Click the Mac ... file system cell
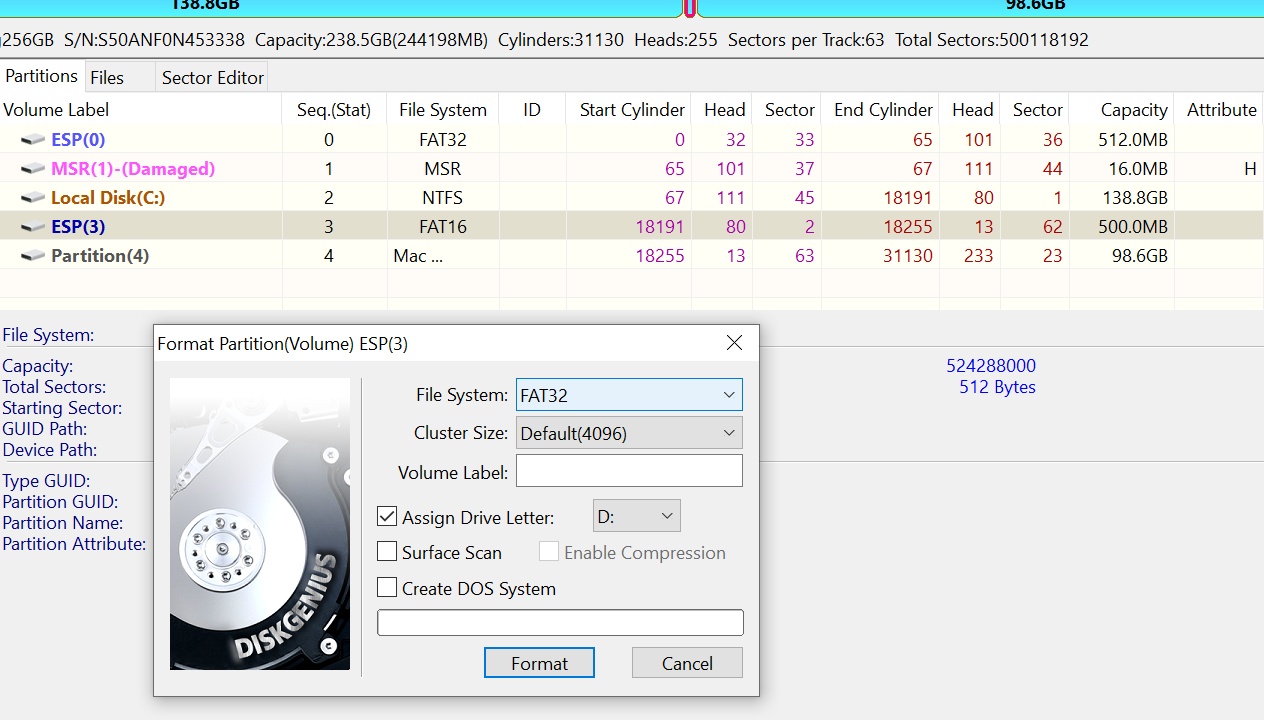Image resolution: width=1264 pixels, height=720 pixels. (x=443, y=256)
